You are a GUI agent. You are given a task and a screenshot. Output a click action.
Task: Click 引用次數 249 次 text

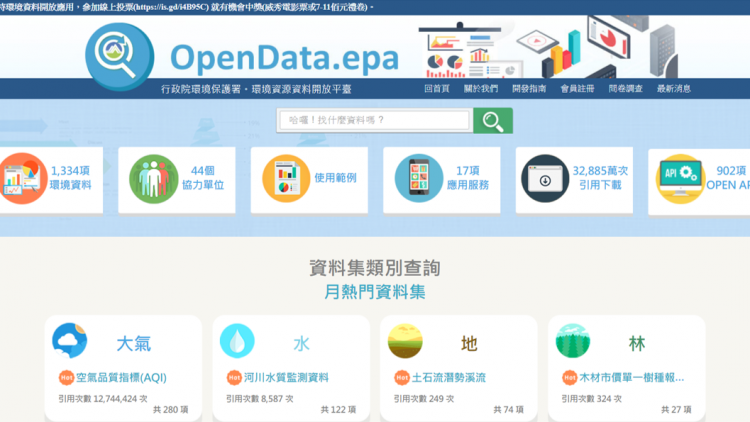click(424, 399)
